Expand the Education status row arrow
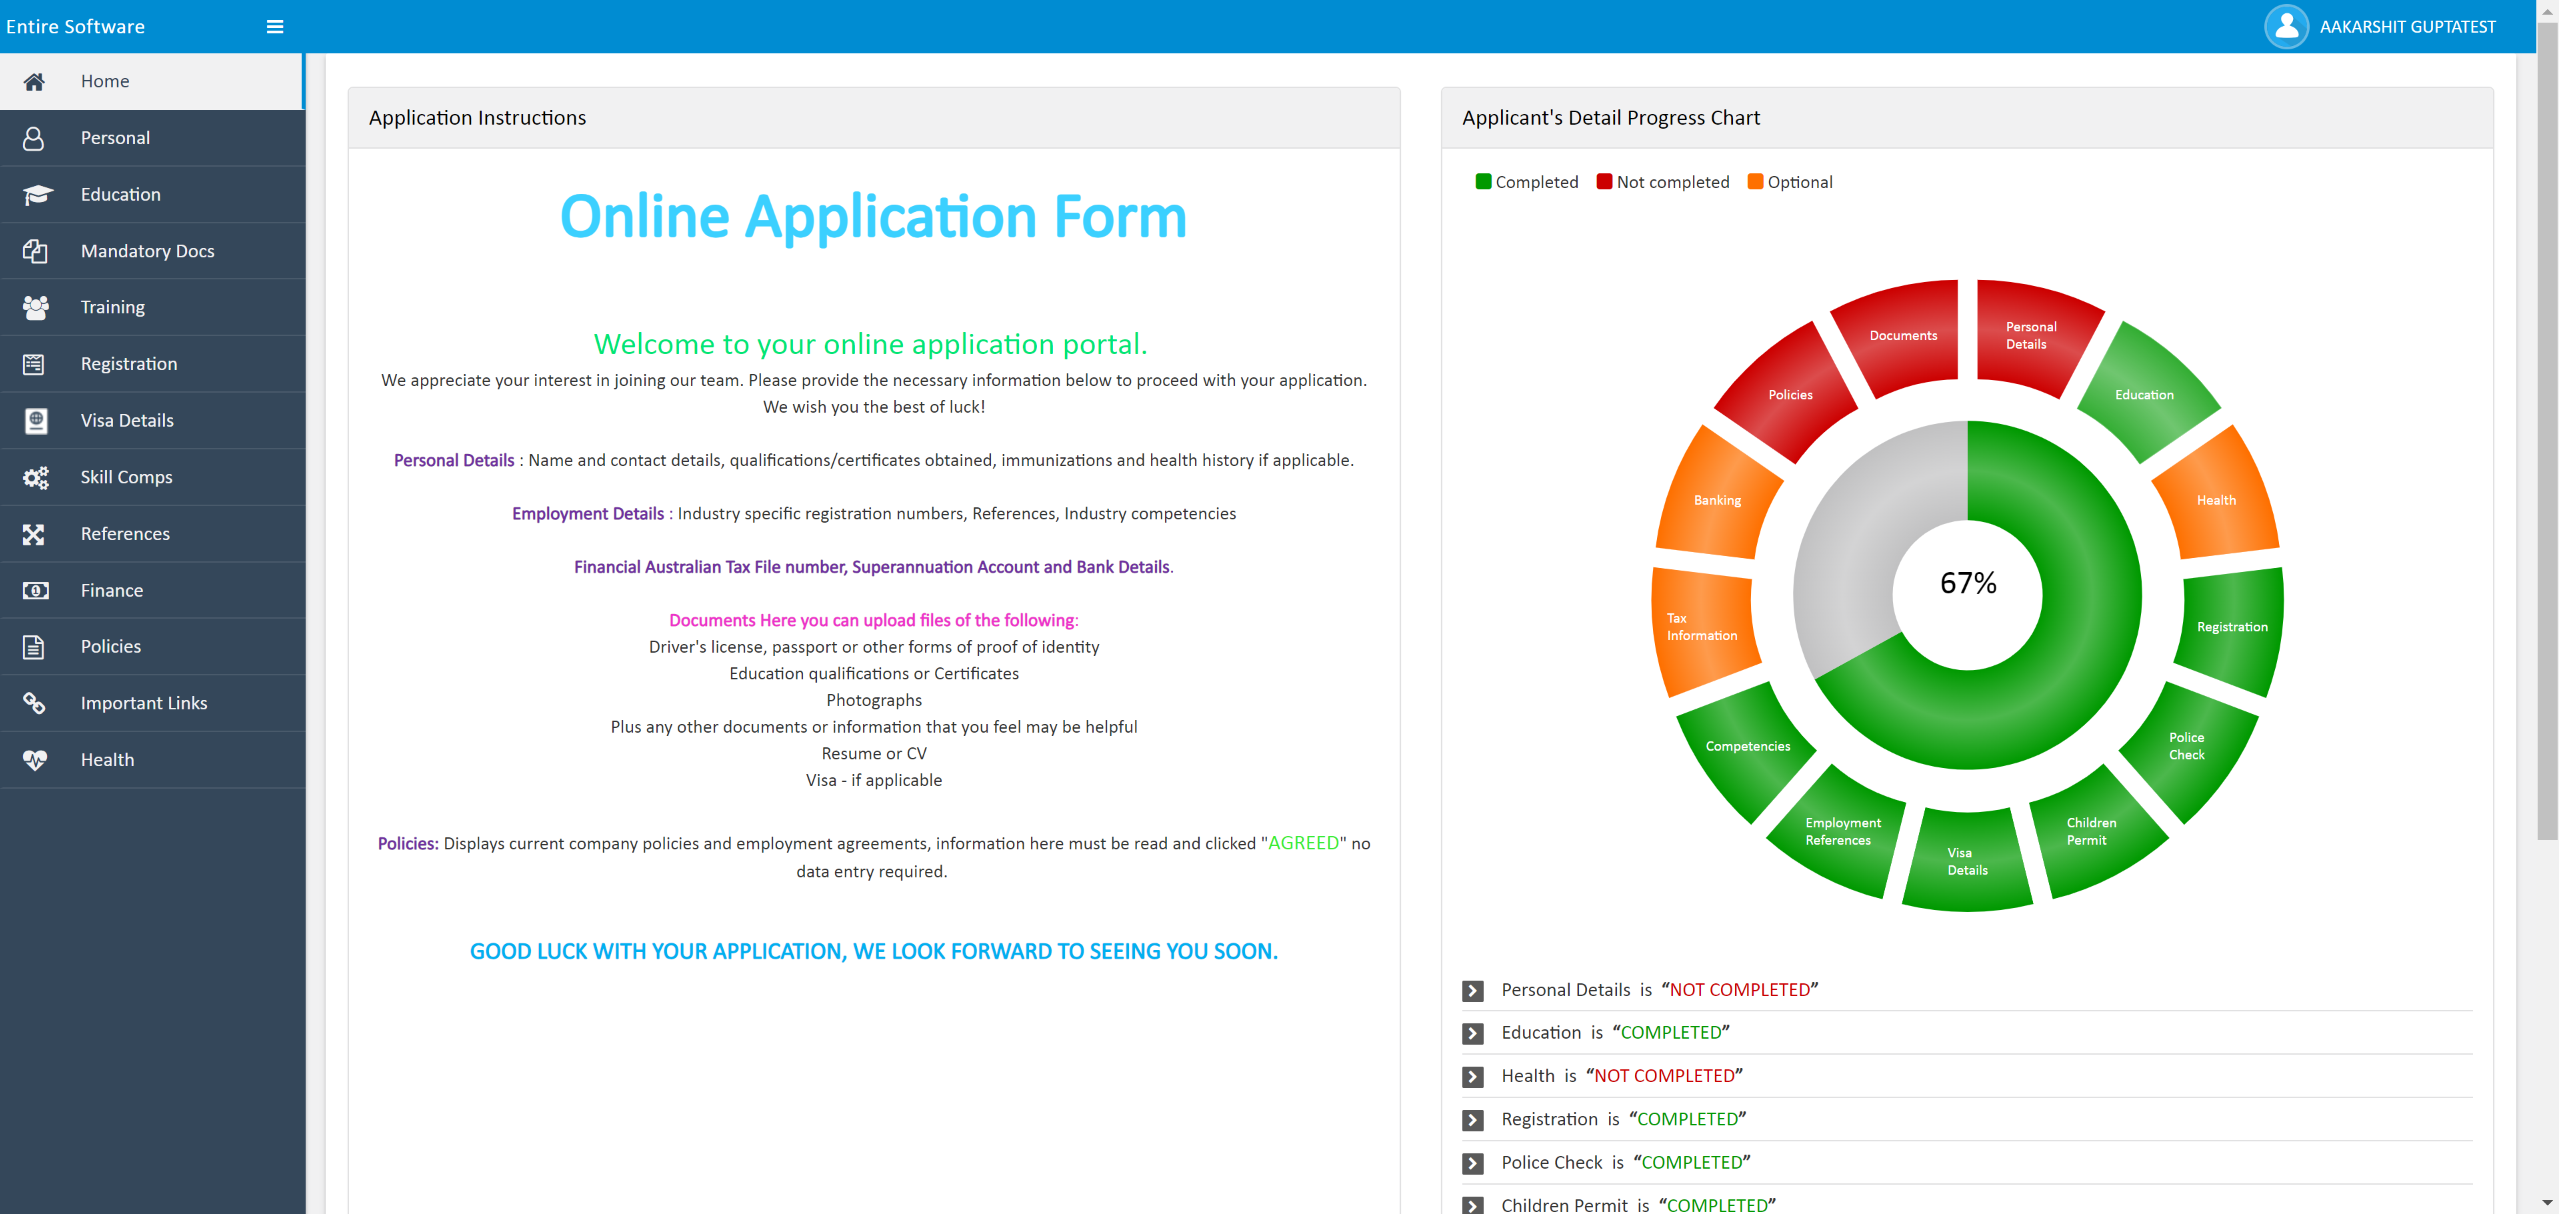The width and height of the screenshot is (2559, 1214). [1473, 1034]
